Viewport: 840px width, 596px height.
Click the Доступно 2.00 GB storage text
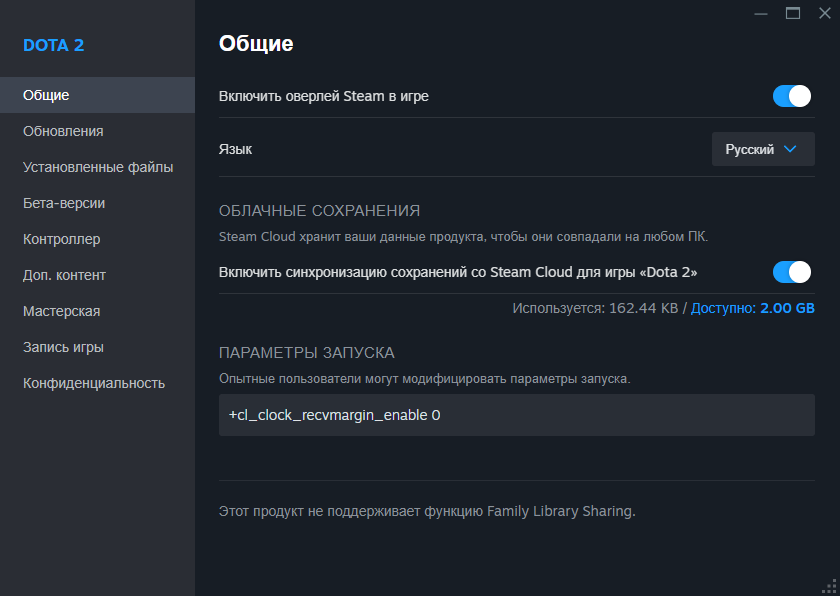pos(752,308)
